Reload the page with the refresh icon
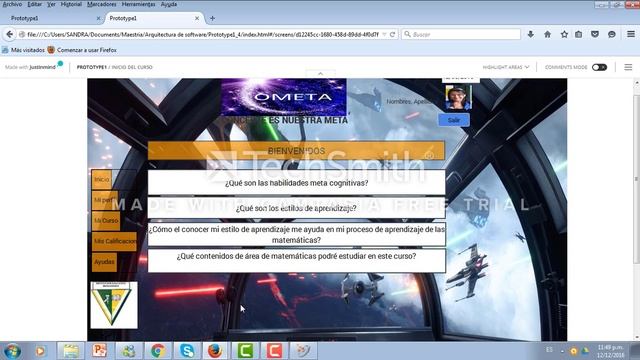 392,35
